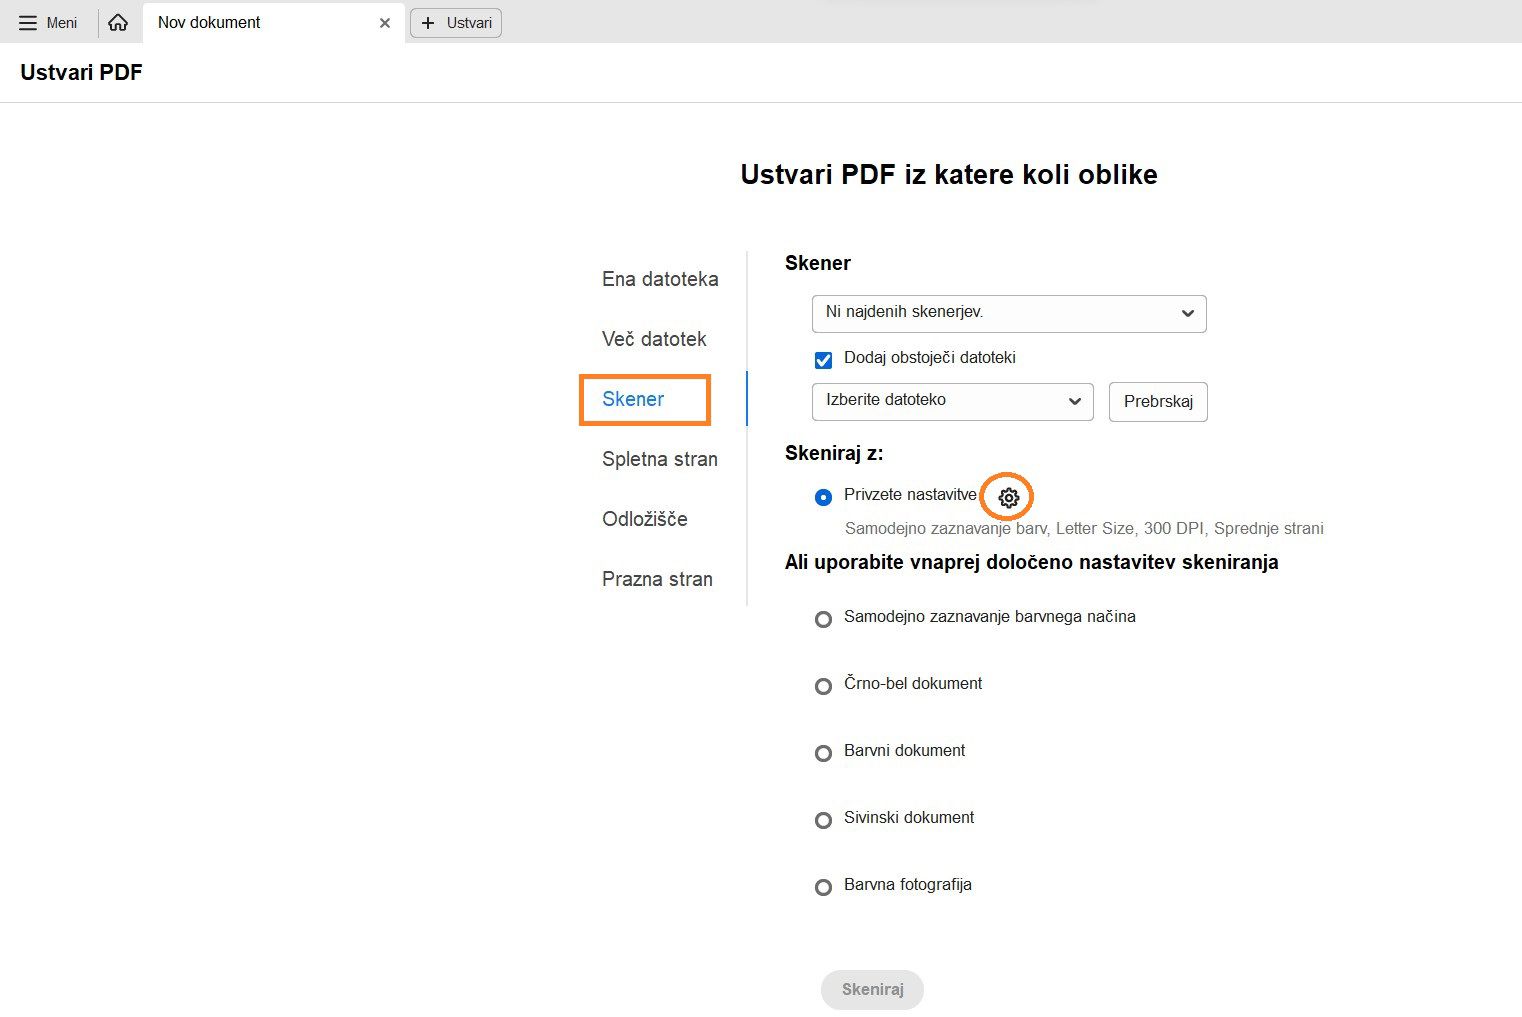Click the Prebrskaj button
1522x1017 pixels.
coord(1157,401)
